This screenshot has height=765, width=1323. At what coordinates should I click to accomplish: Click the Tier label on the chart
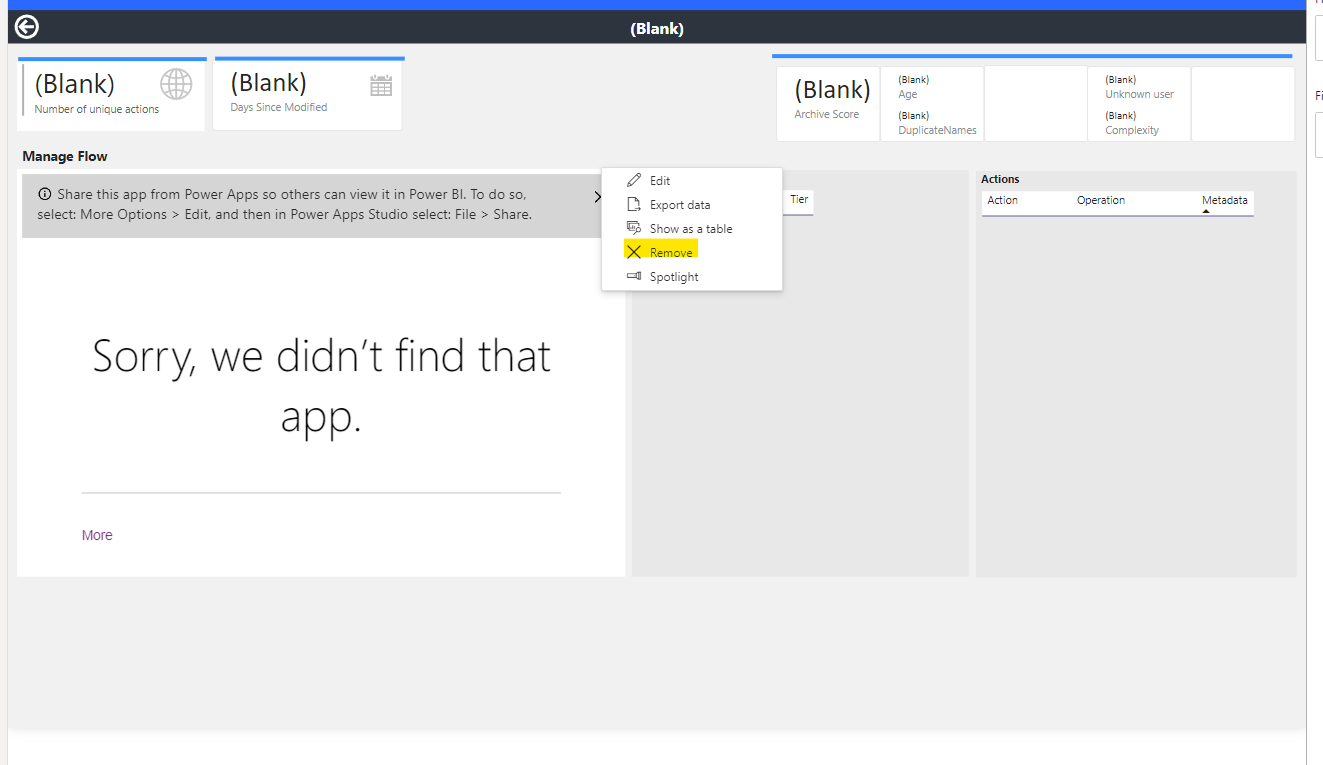(798, 200)
